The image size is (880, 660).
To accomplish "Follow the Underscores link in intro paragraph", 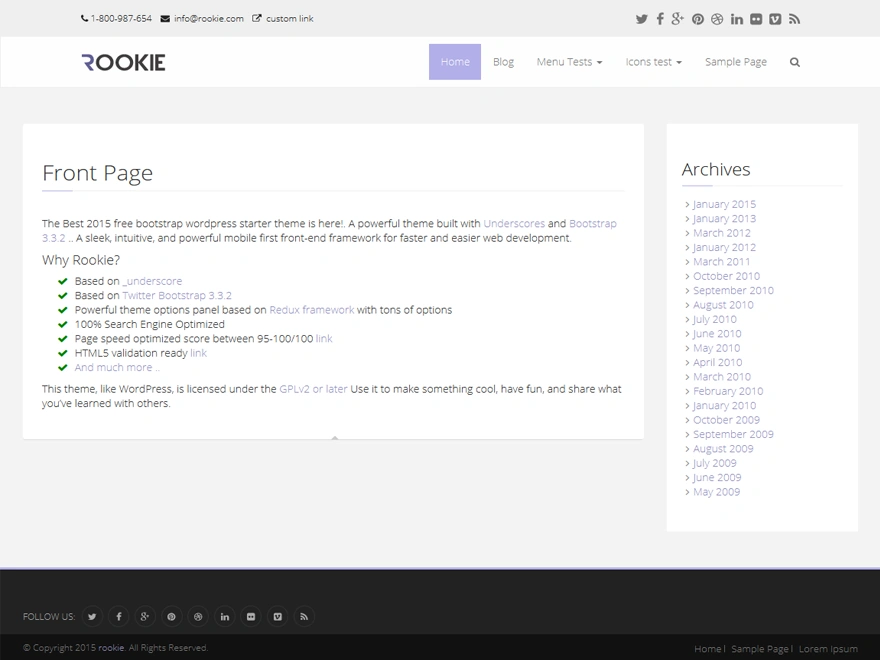I will [x=514, y=223].
